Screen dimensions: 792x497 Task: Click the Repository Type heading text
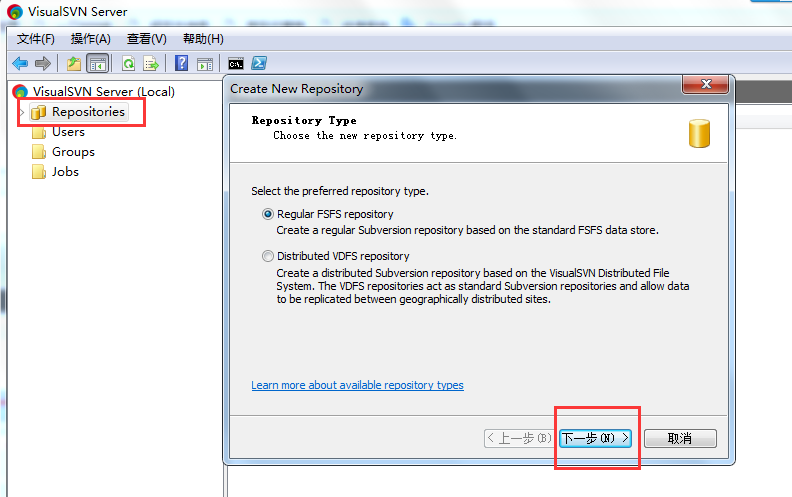pos(304,121)
